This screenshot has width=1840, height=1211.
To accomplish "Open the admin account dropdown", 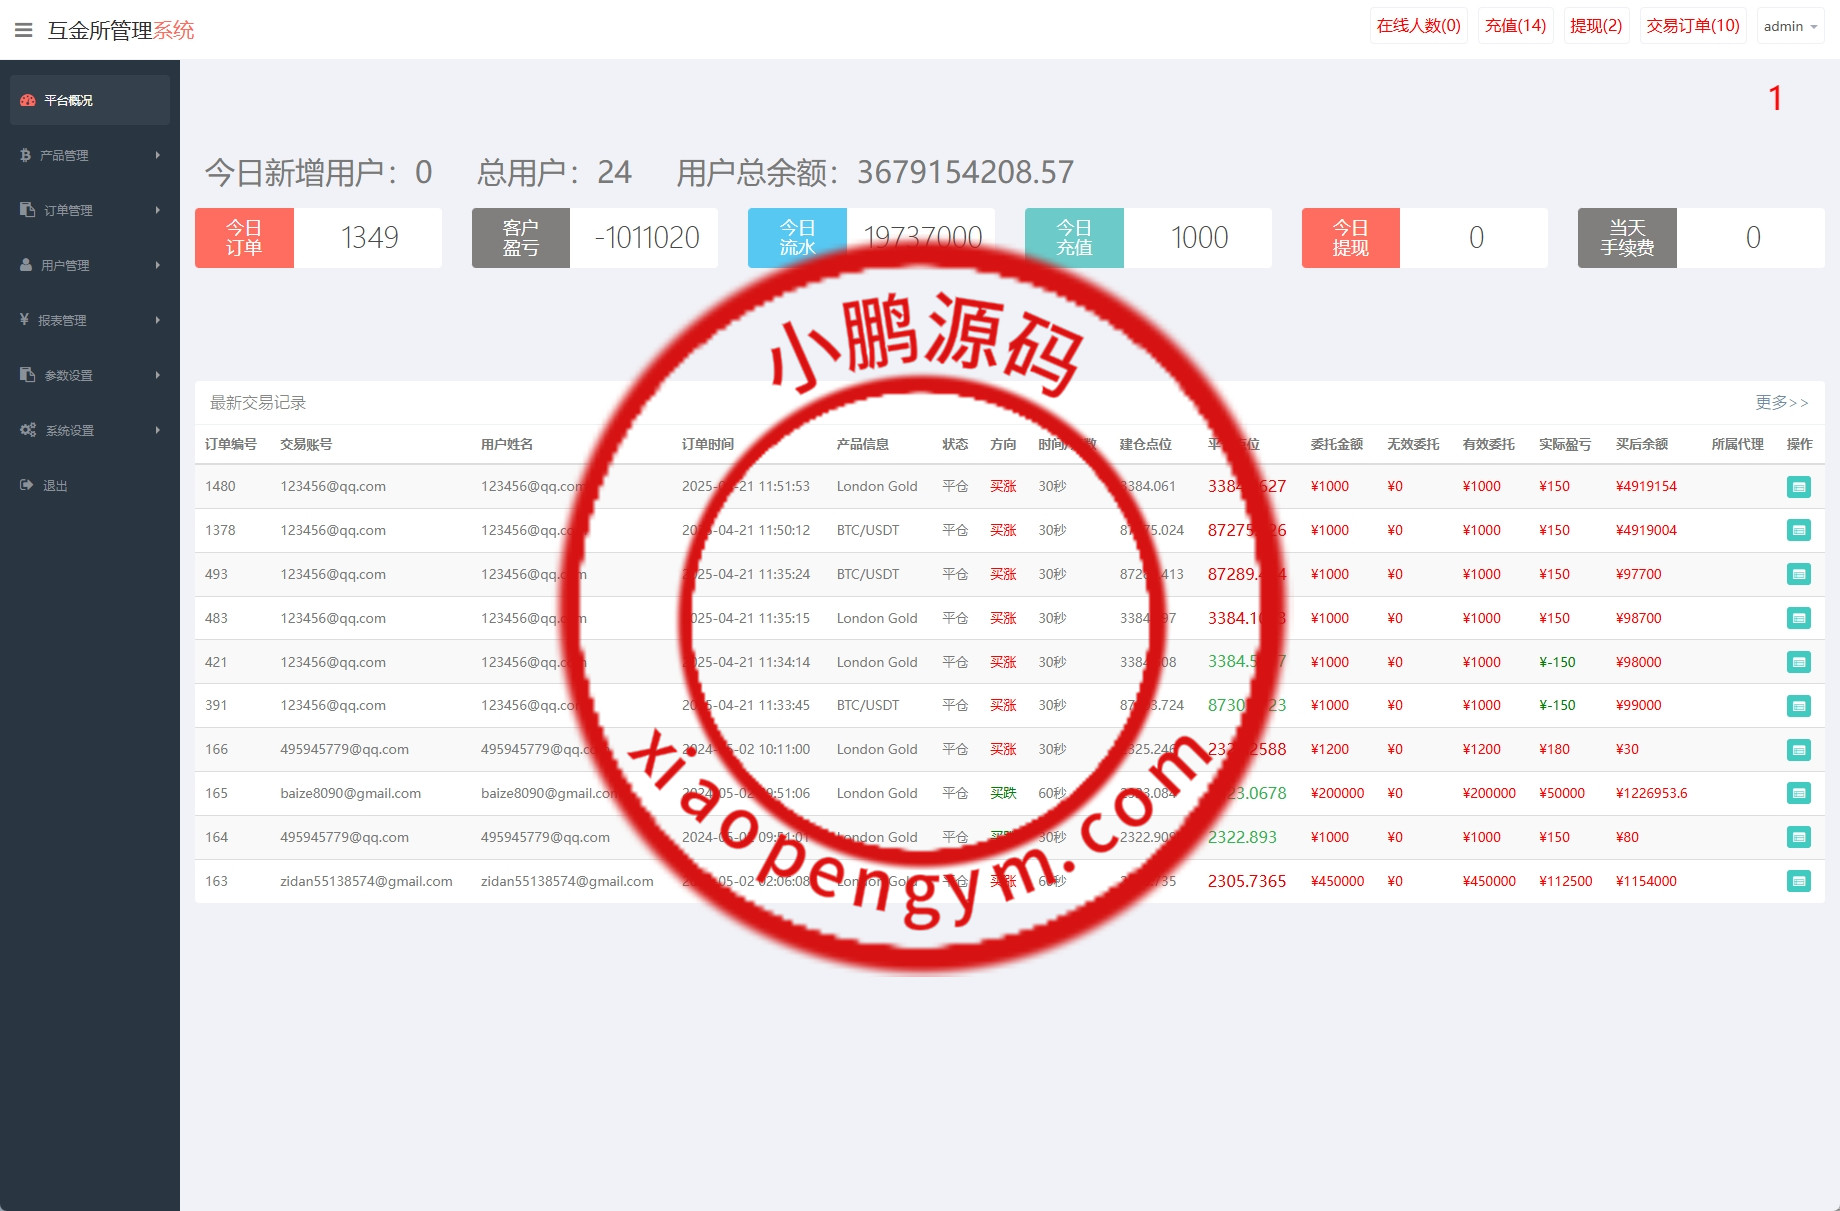I will [1789, 26].
